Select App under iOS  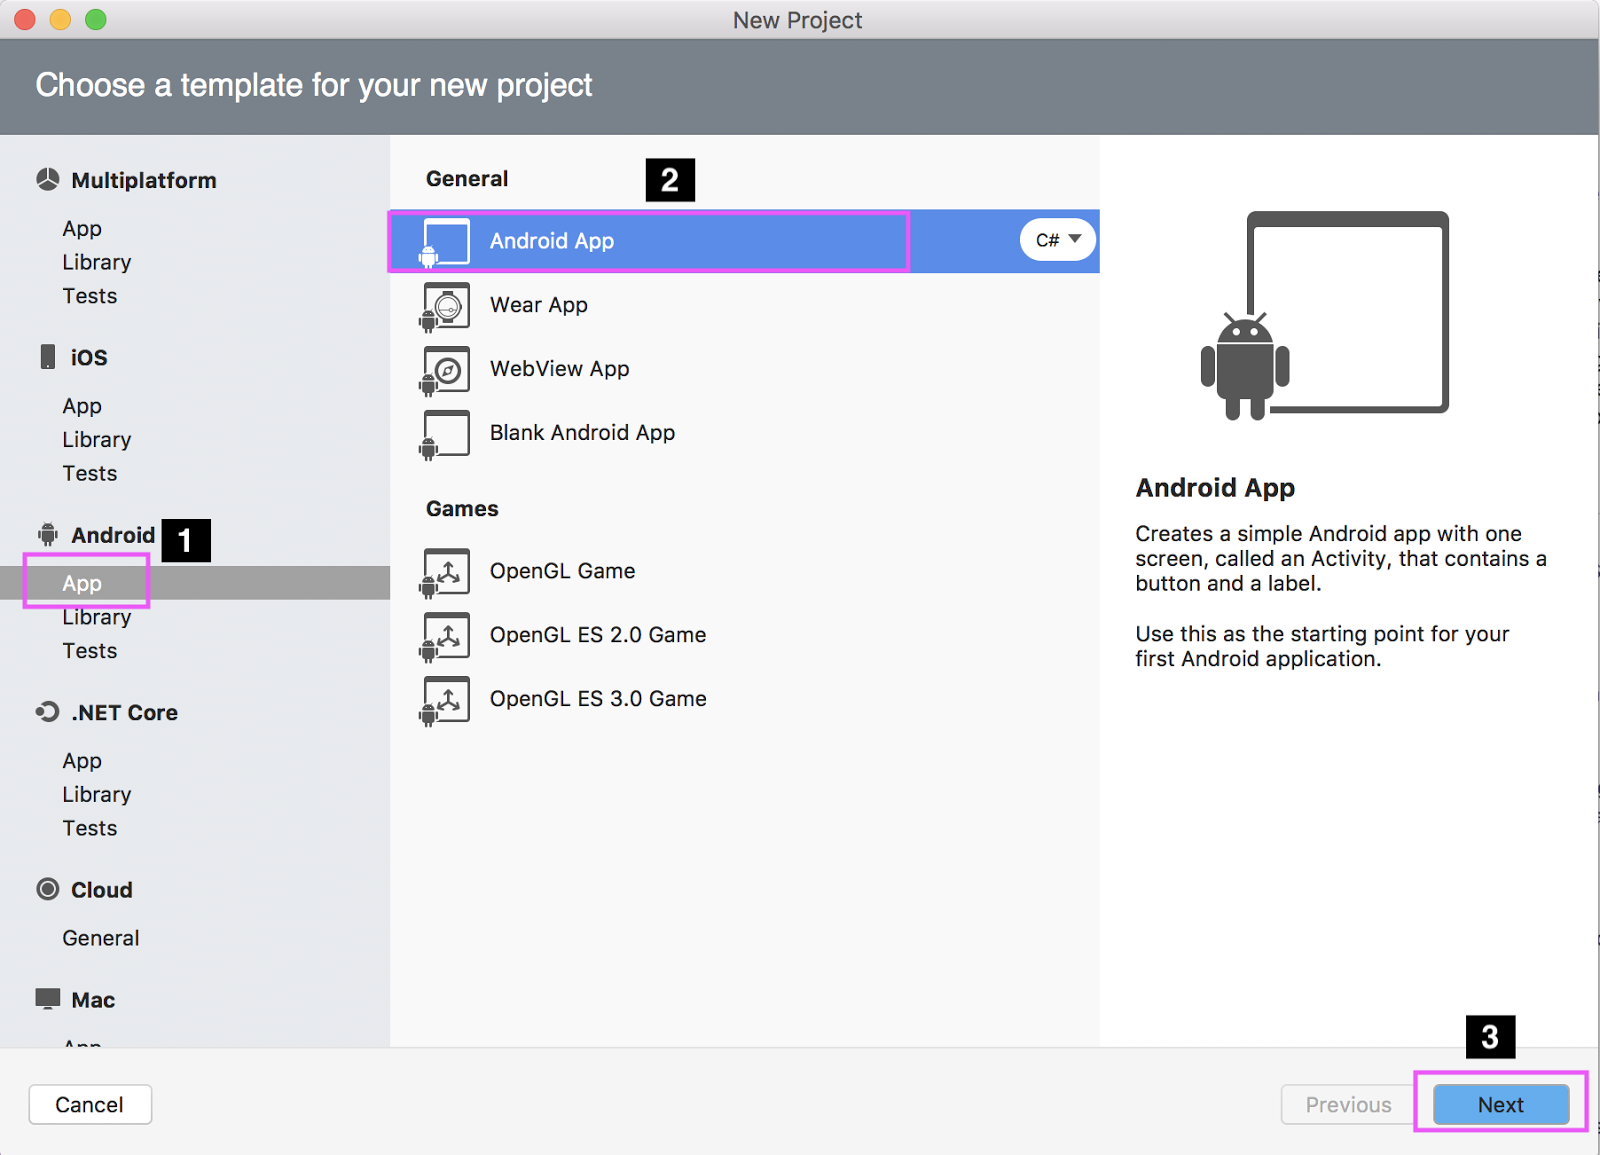pos(82,406)
